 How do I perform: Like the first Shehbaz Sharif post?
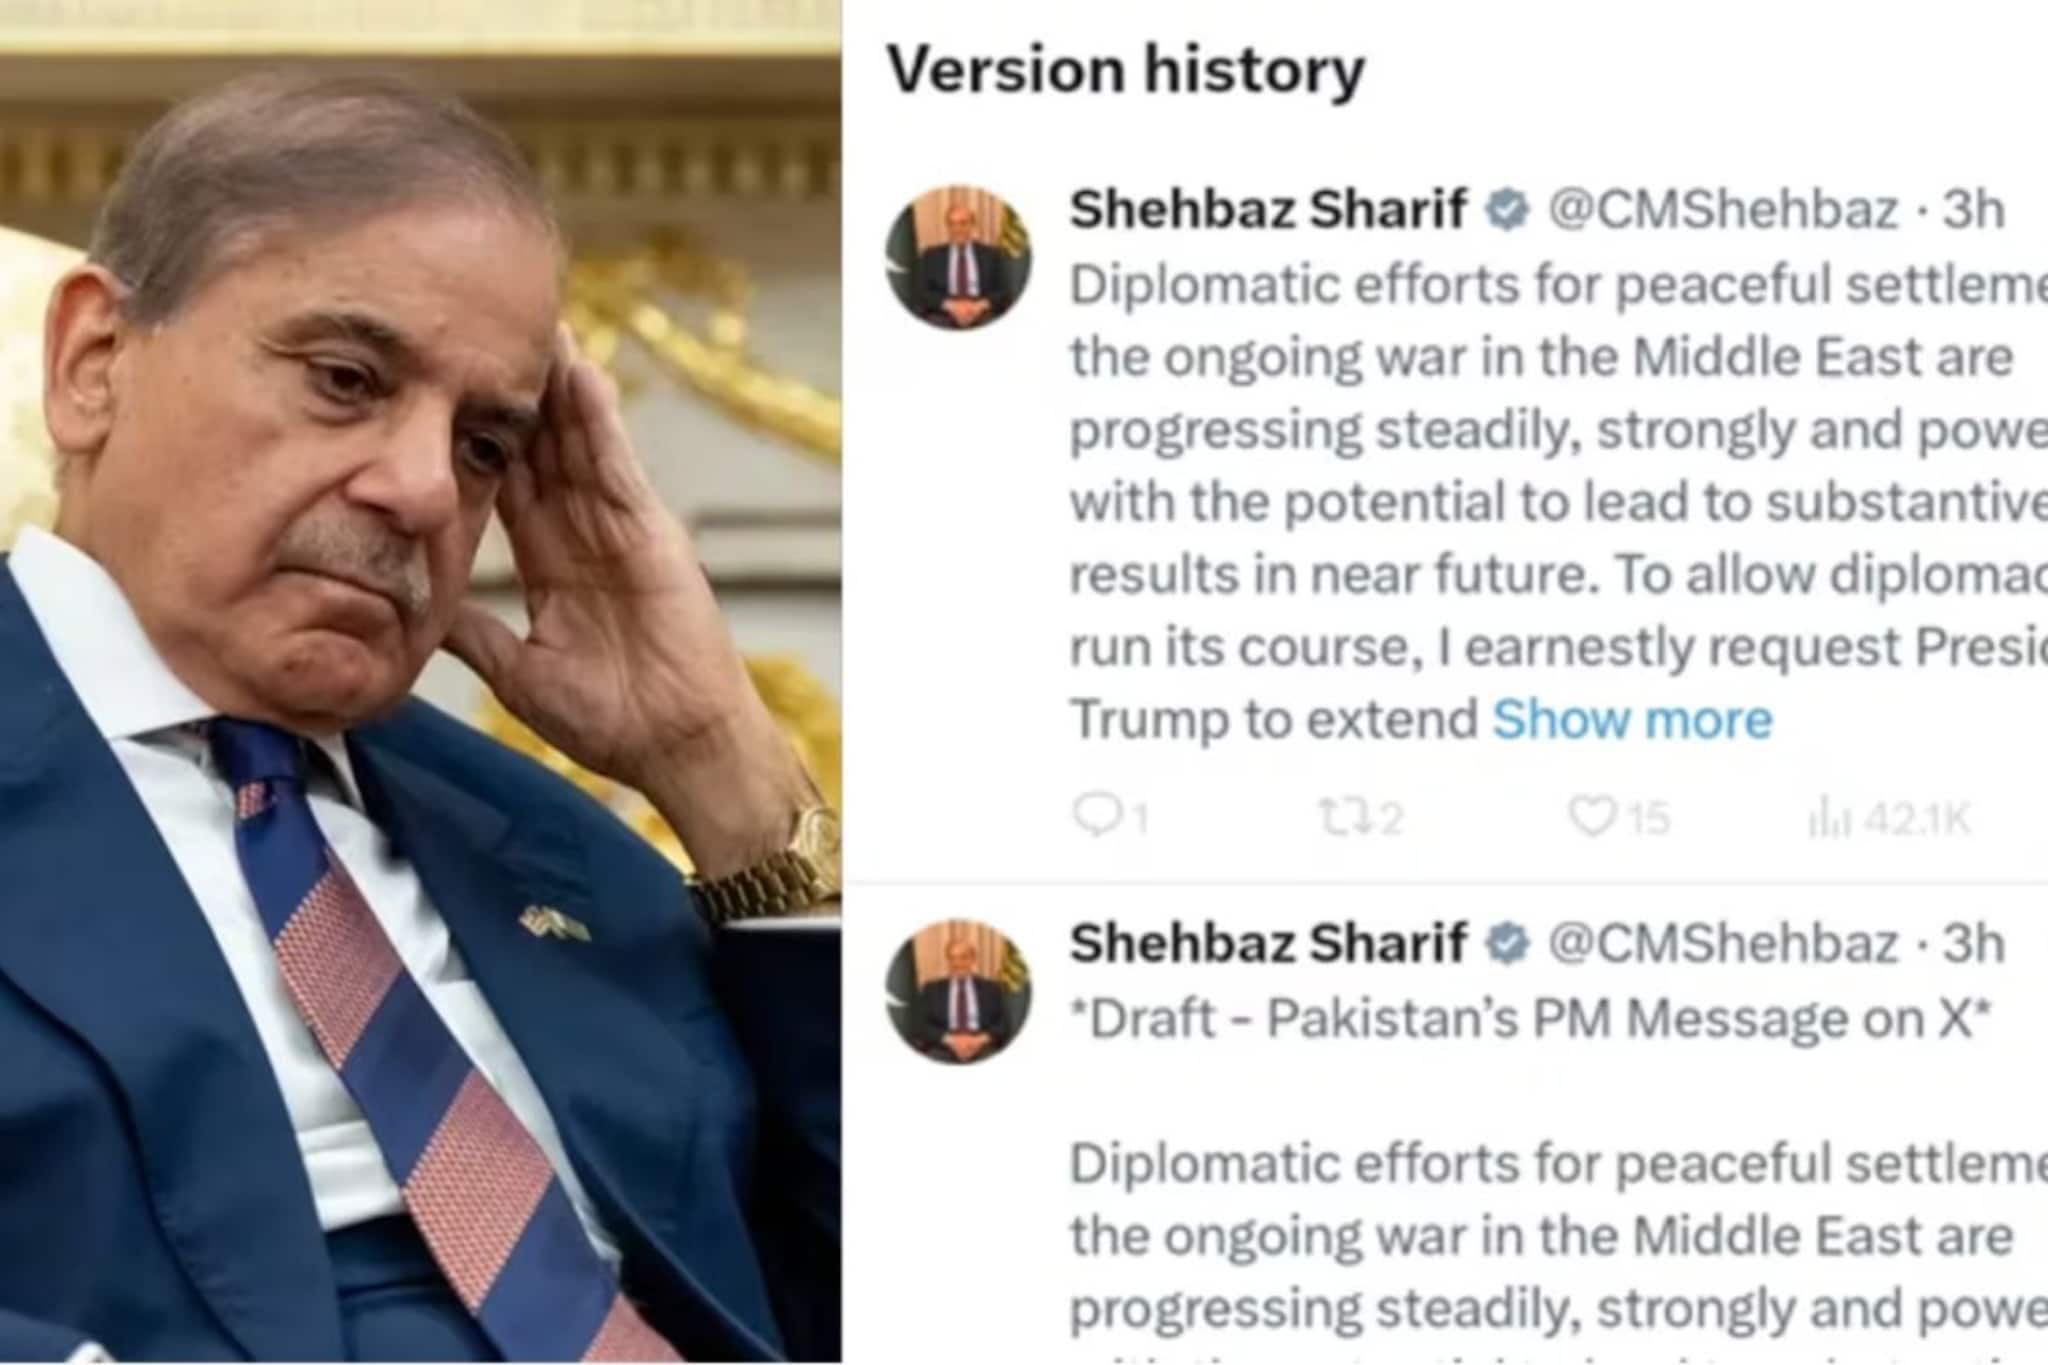click(x=1591, y=817)
